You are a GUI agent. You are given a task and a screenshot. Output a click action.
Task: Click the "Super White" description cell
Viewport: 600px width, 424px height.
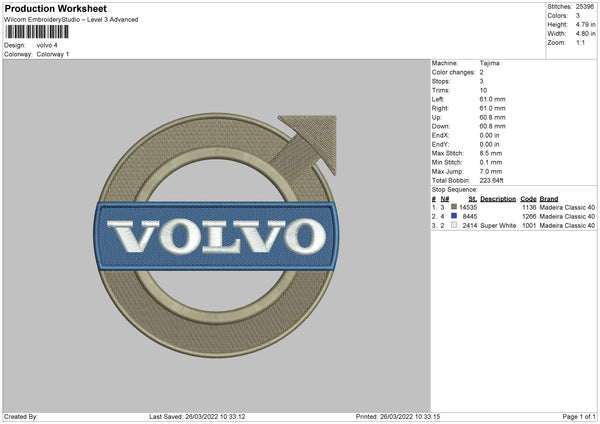point(498,226)
